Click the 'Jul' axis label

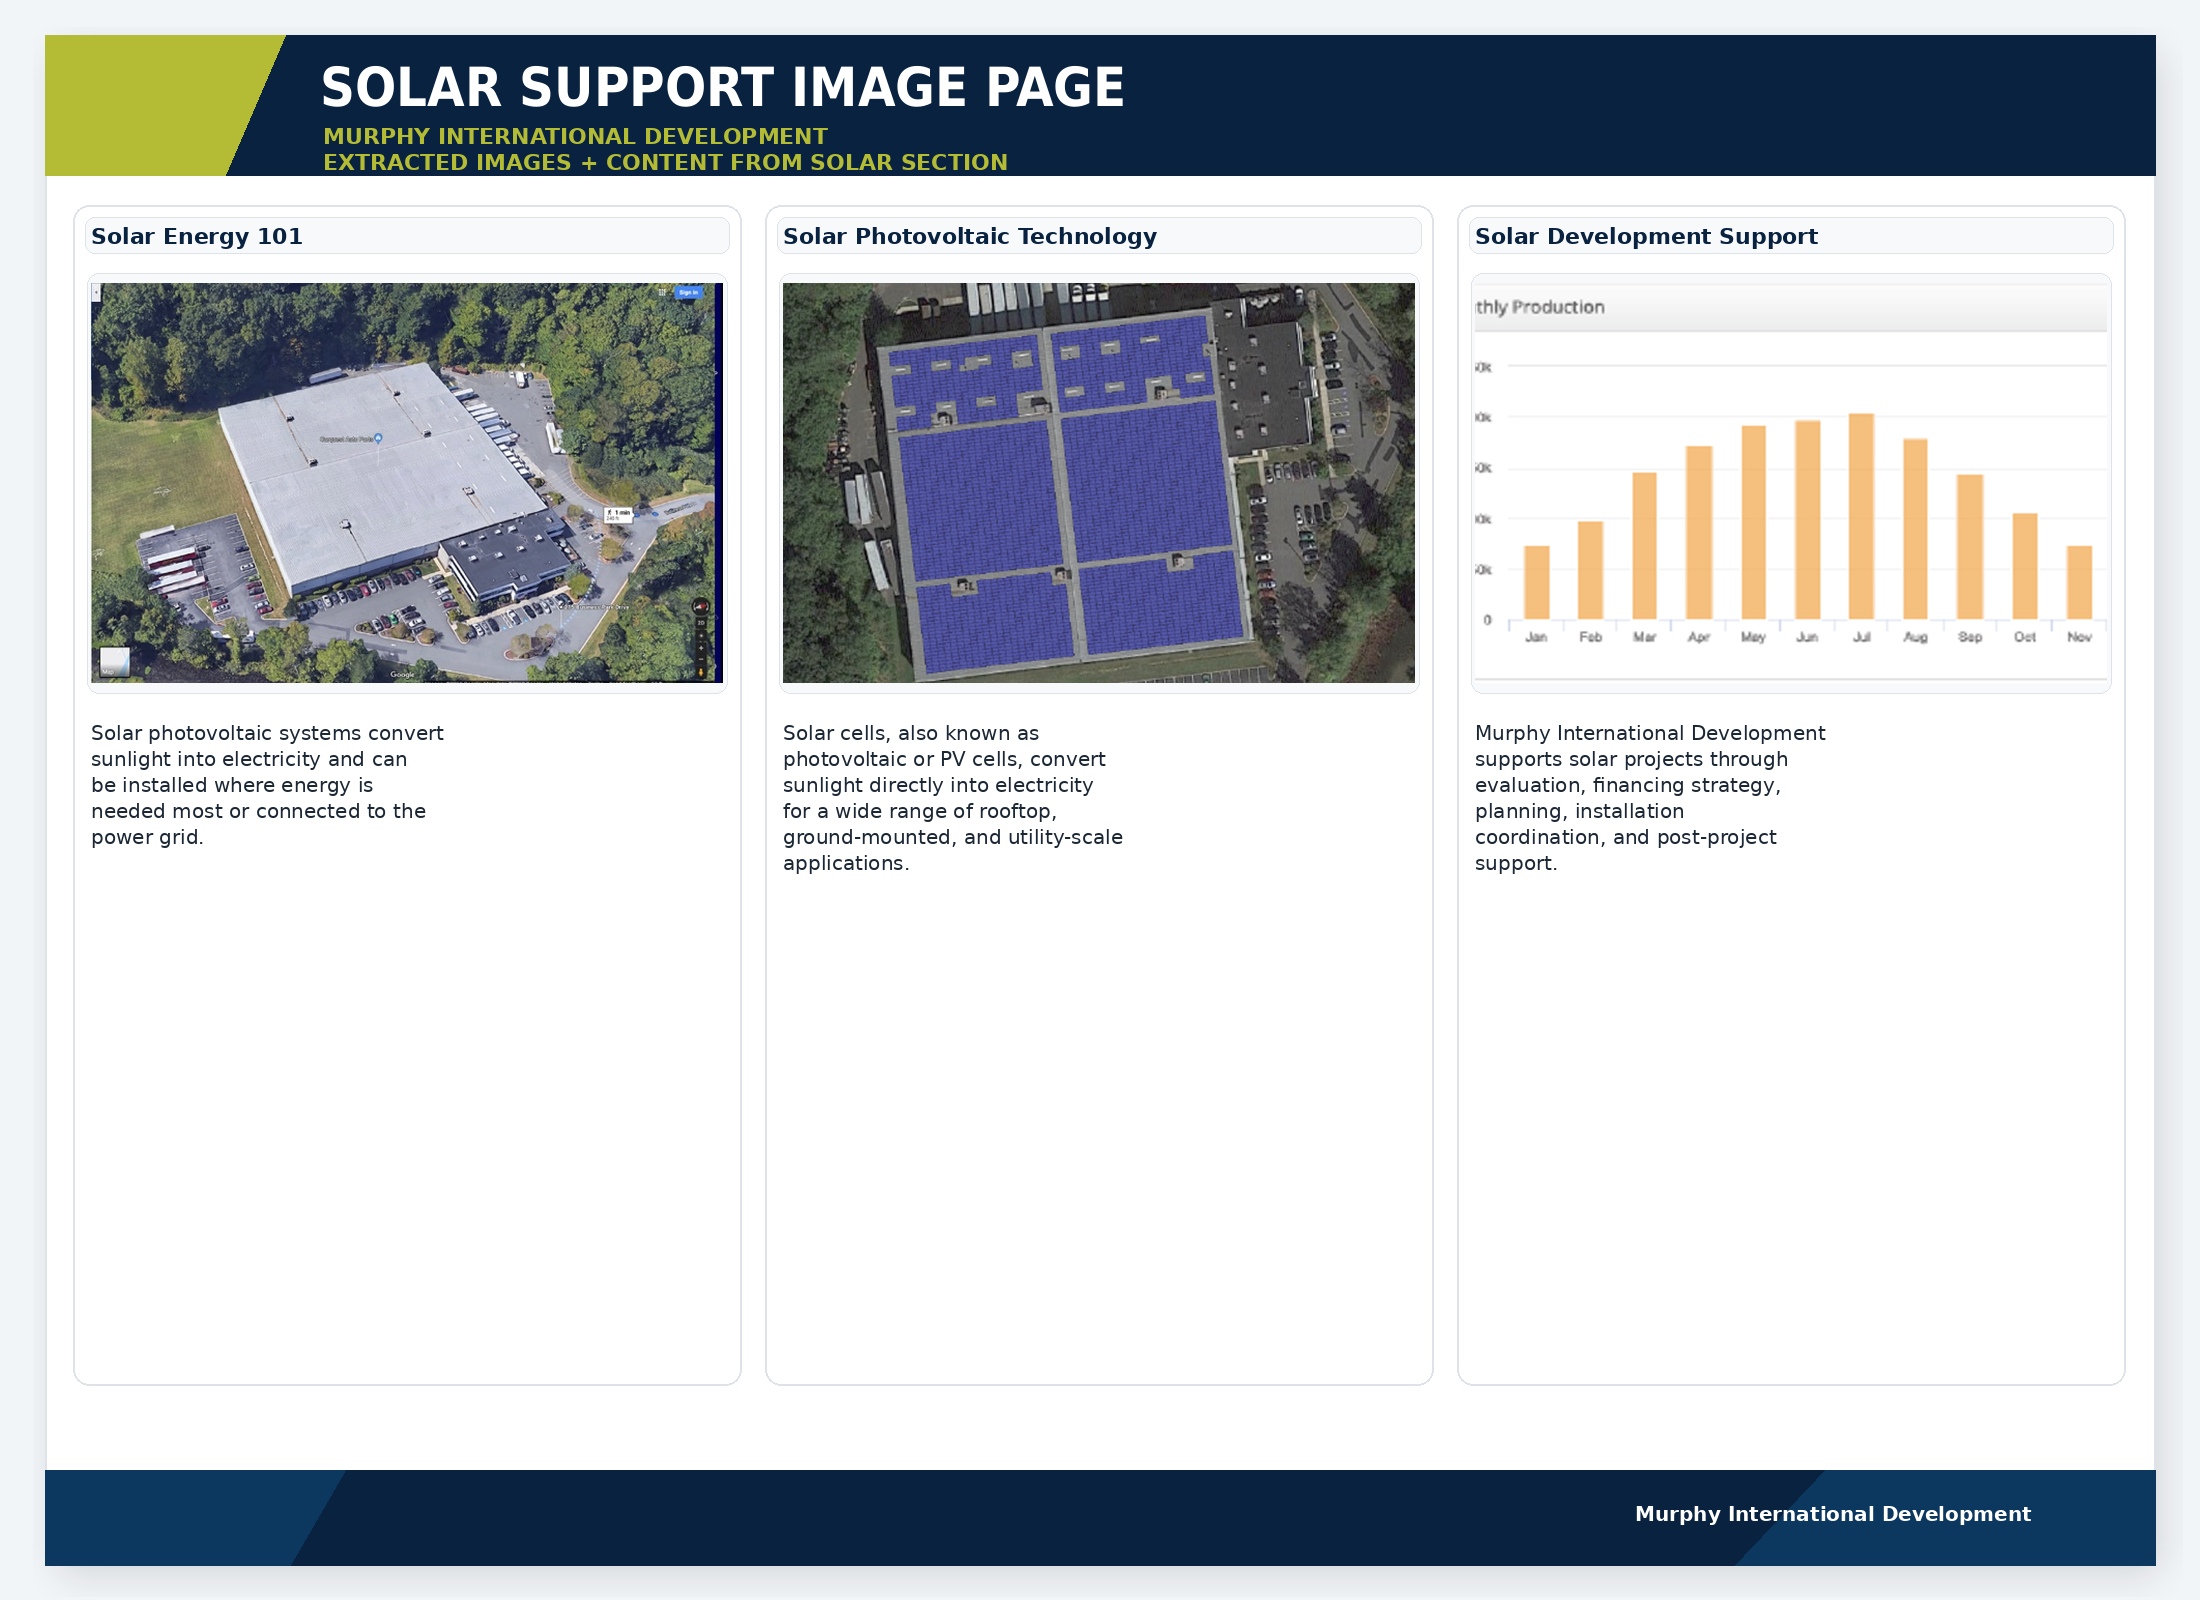(1861, 637)
